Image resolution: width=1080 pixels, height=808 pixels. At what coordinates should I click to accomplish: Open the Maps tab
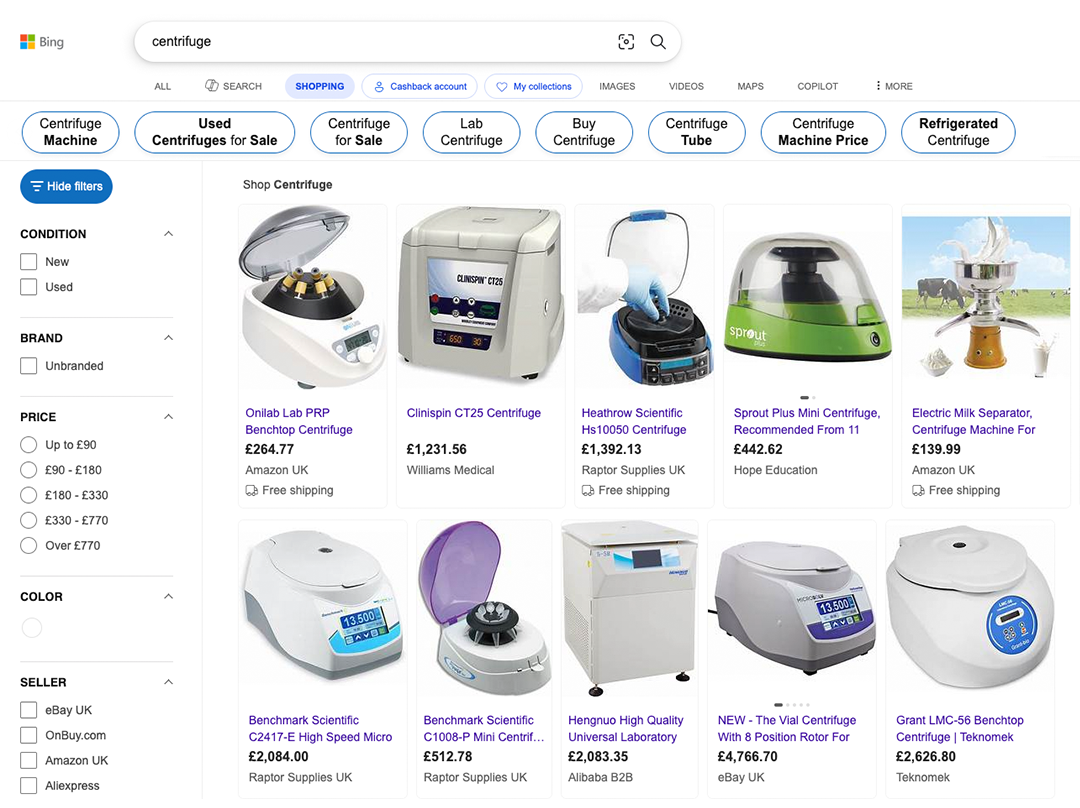tap(750, 86)
